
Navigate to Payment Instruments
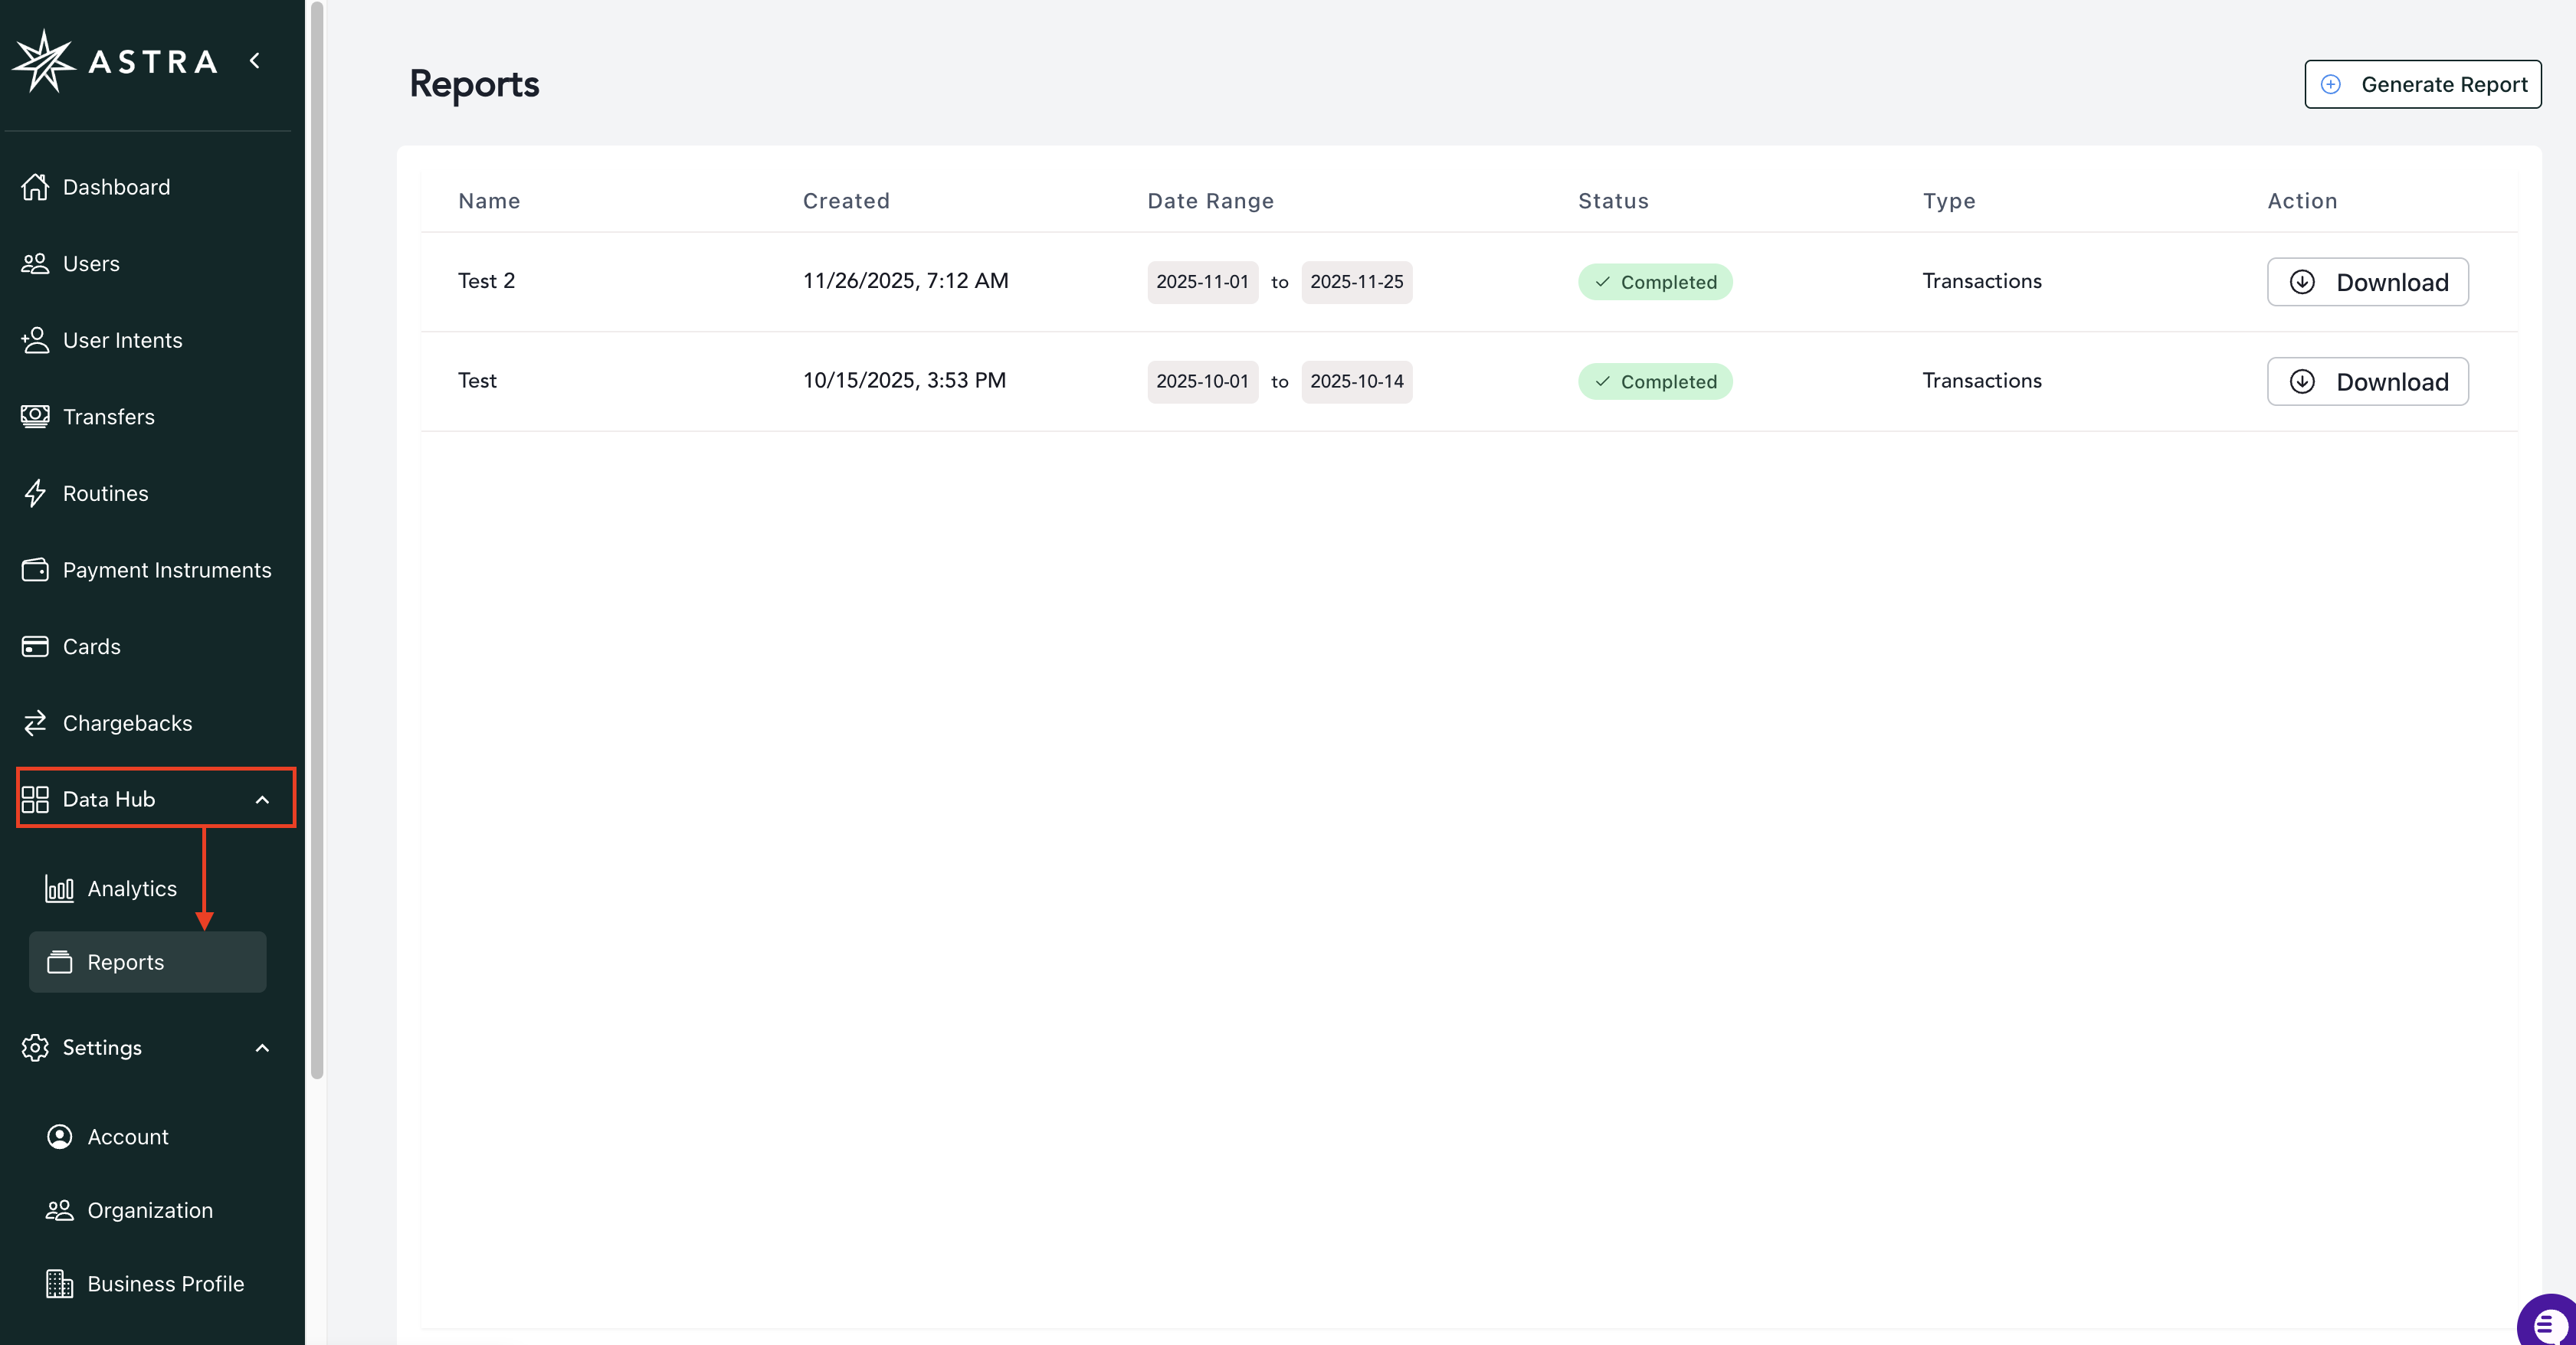click(167, 570)
